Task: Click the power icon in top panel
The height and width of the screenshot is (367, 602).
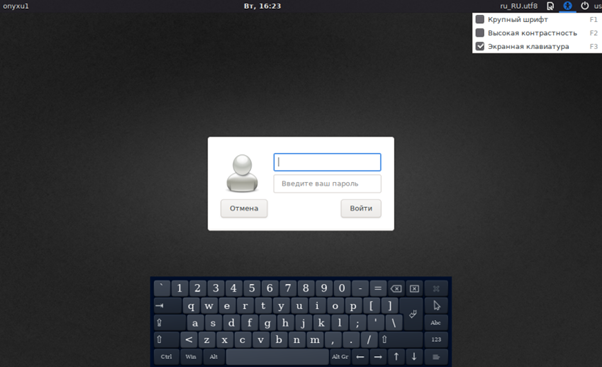Action: (584, 6)
